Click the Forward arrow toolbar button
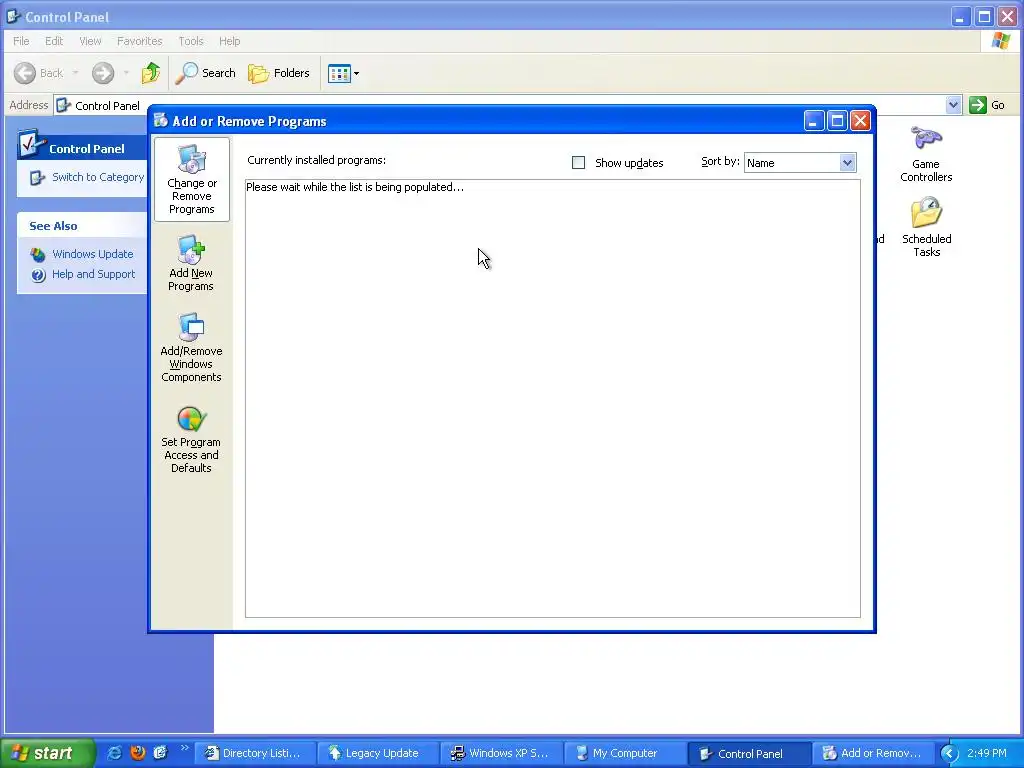 click(x=103, y=73)
